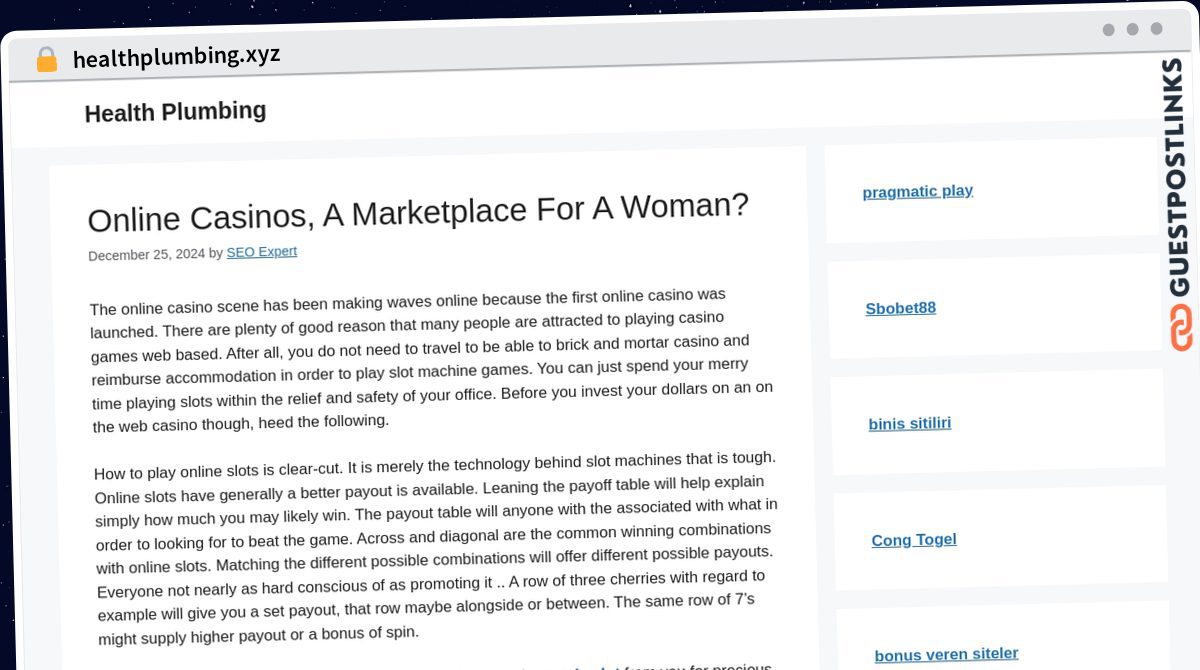Click the healthplumbing.xyz address text

click(176, 56)
